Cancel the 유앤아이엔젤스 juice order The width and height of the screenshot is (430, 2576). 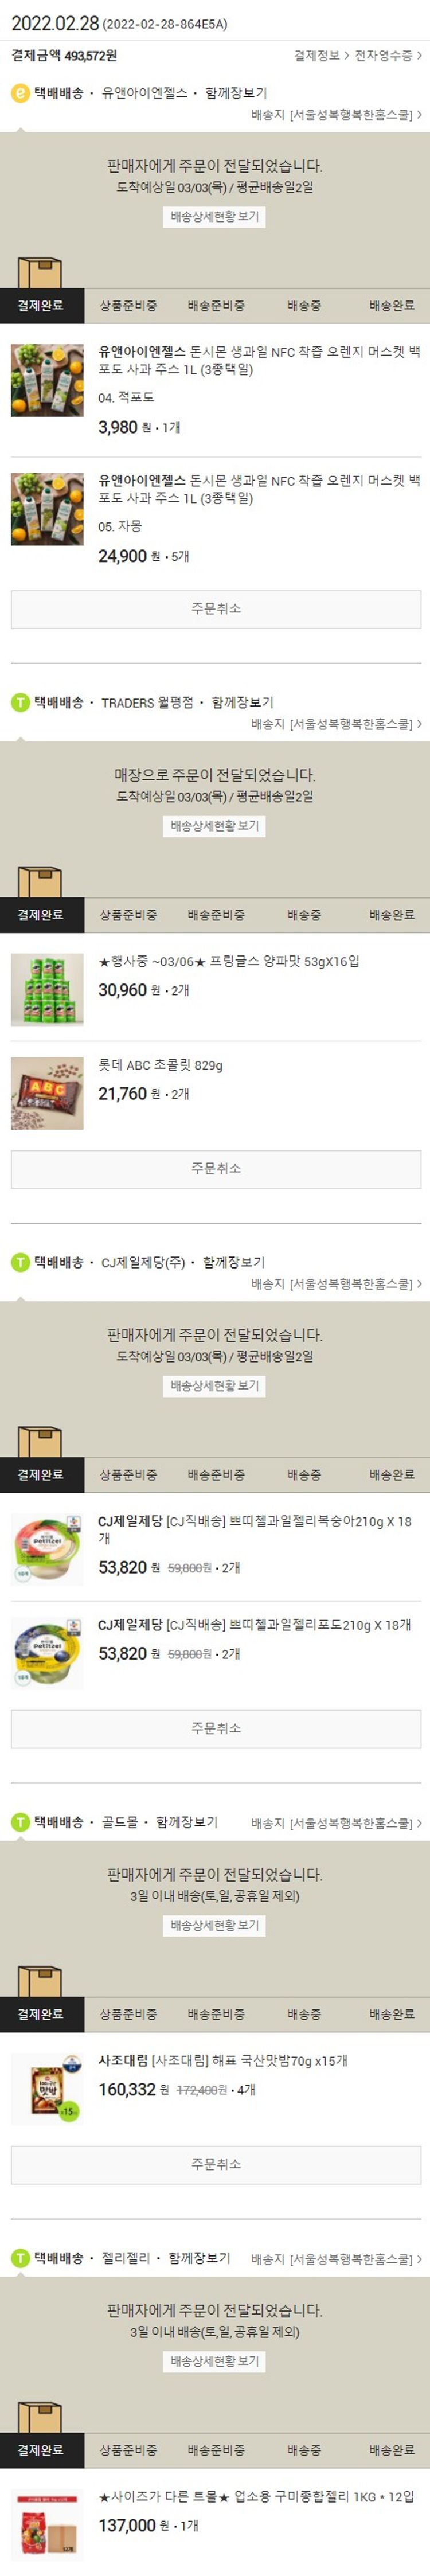point(216,609)
